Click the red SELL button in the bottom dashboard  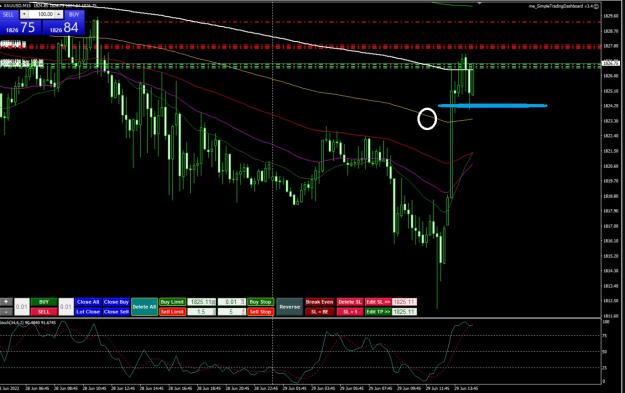(44, 312)
